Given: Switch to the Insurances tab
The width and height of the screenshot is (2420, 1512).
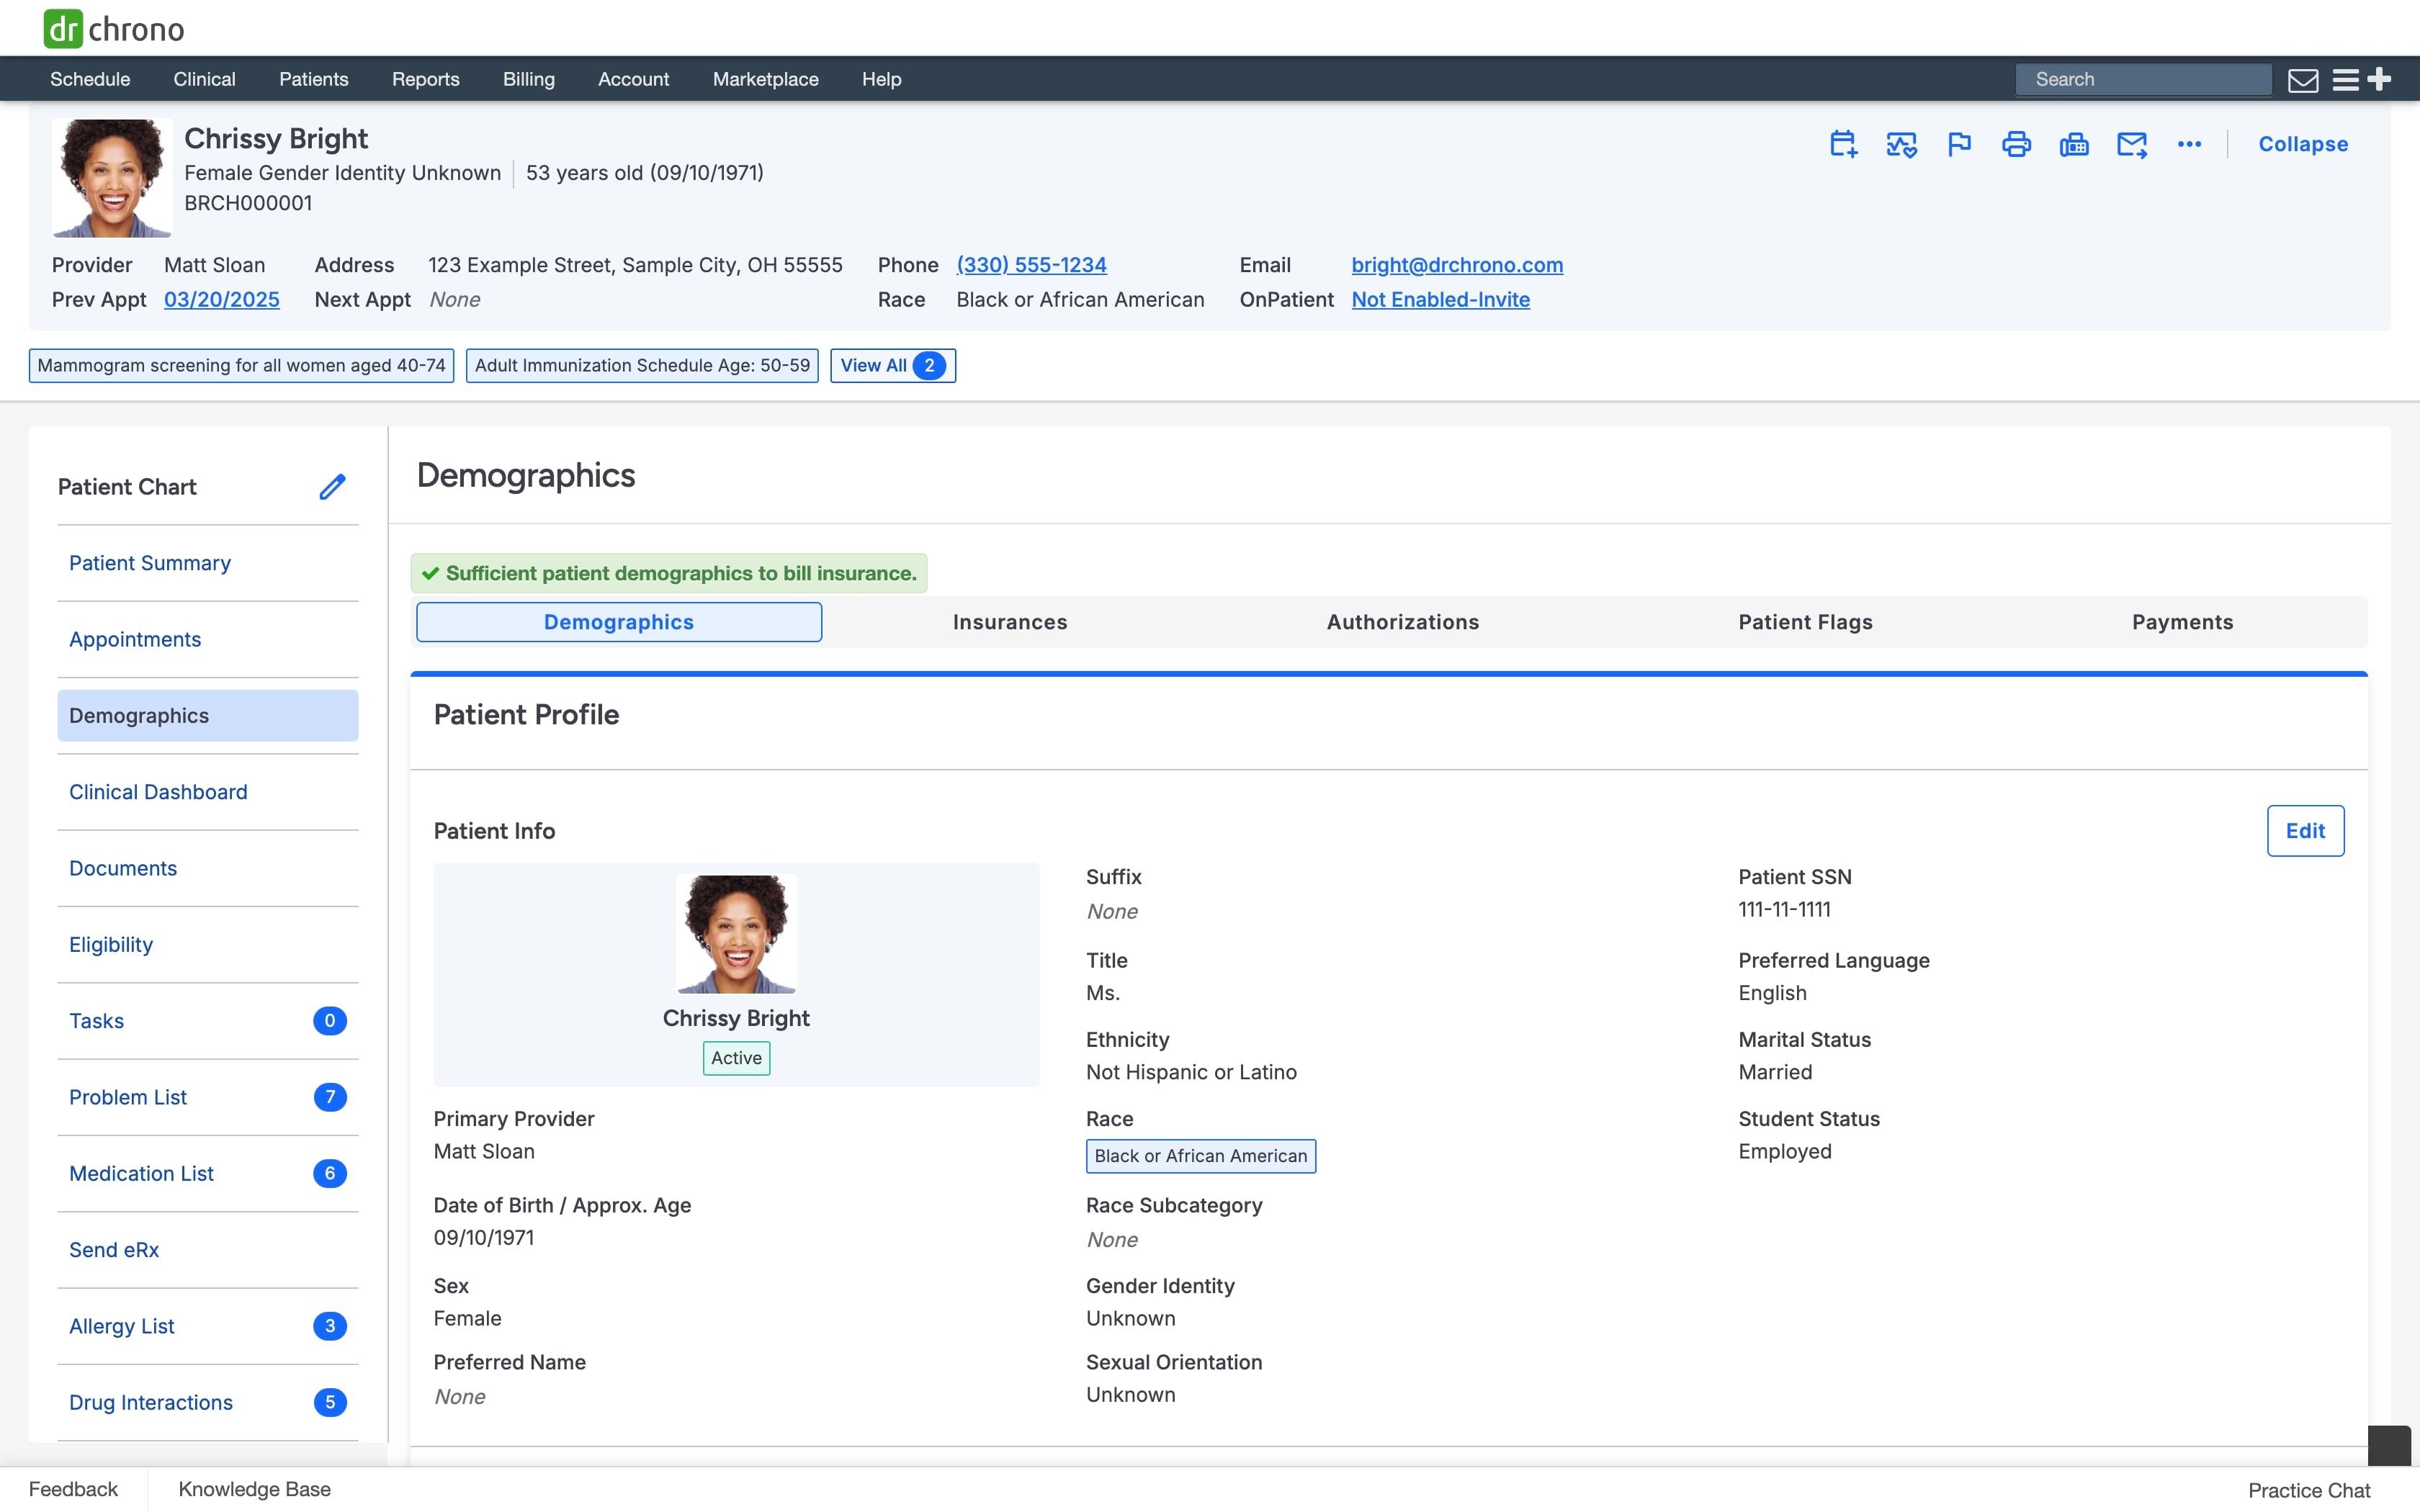Looking at the screenshot, I should click(x=1010, y=622).
